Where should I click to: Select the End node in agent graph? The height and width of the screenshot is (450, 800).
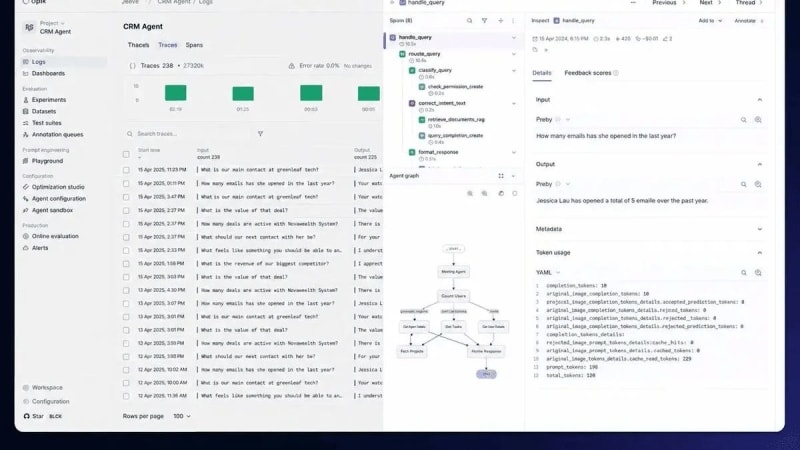tap(486, 374)
